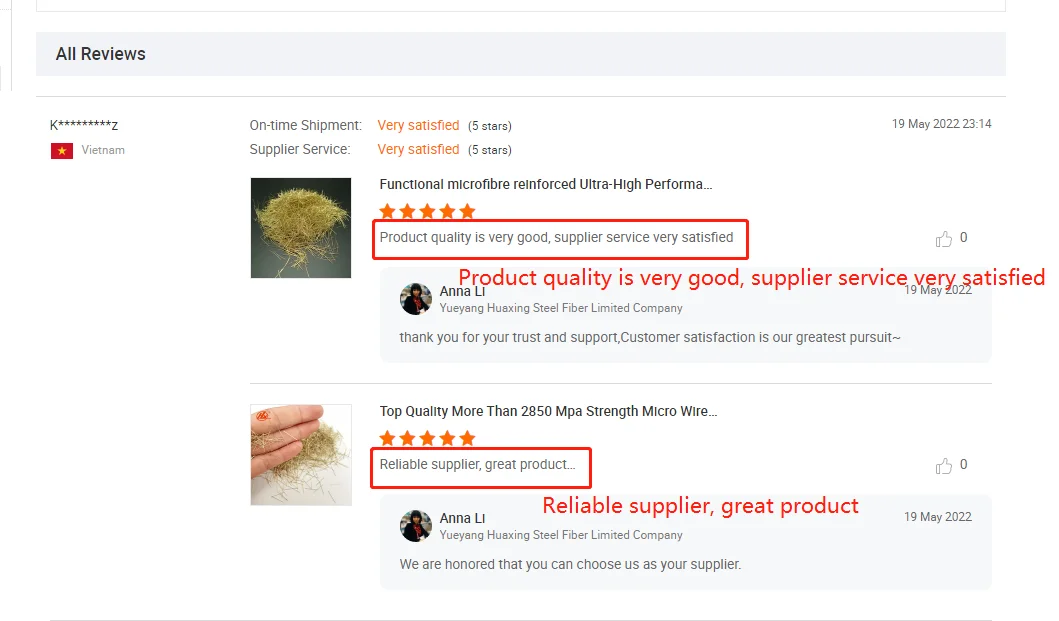
Task: Expand truncated 'Reliable supplier, great product...' review text
Action: [477, 465]
